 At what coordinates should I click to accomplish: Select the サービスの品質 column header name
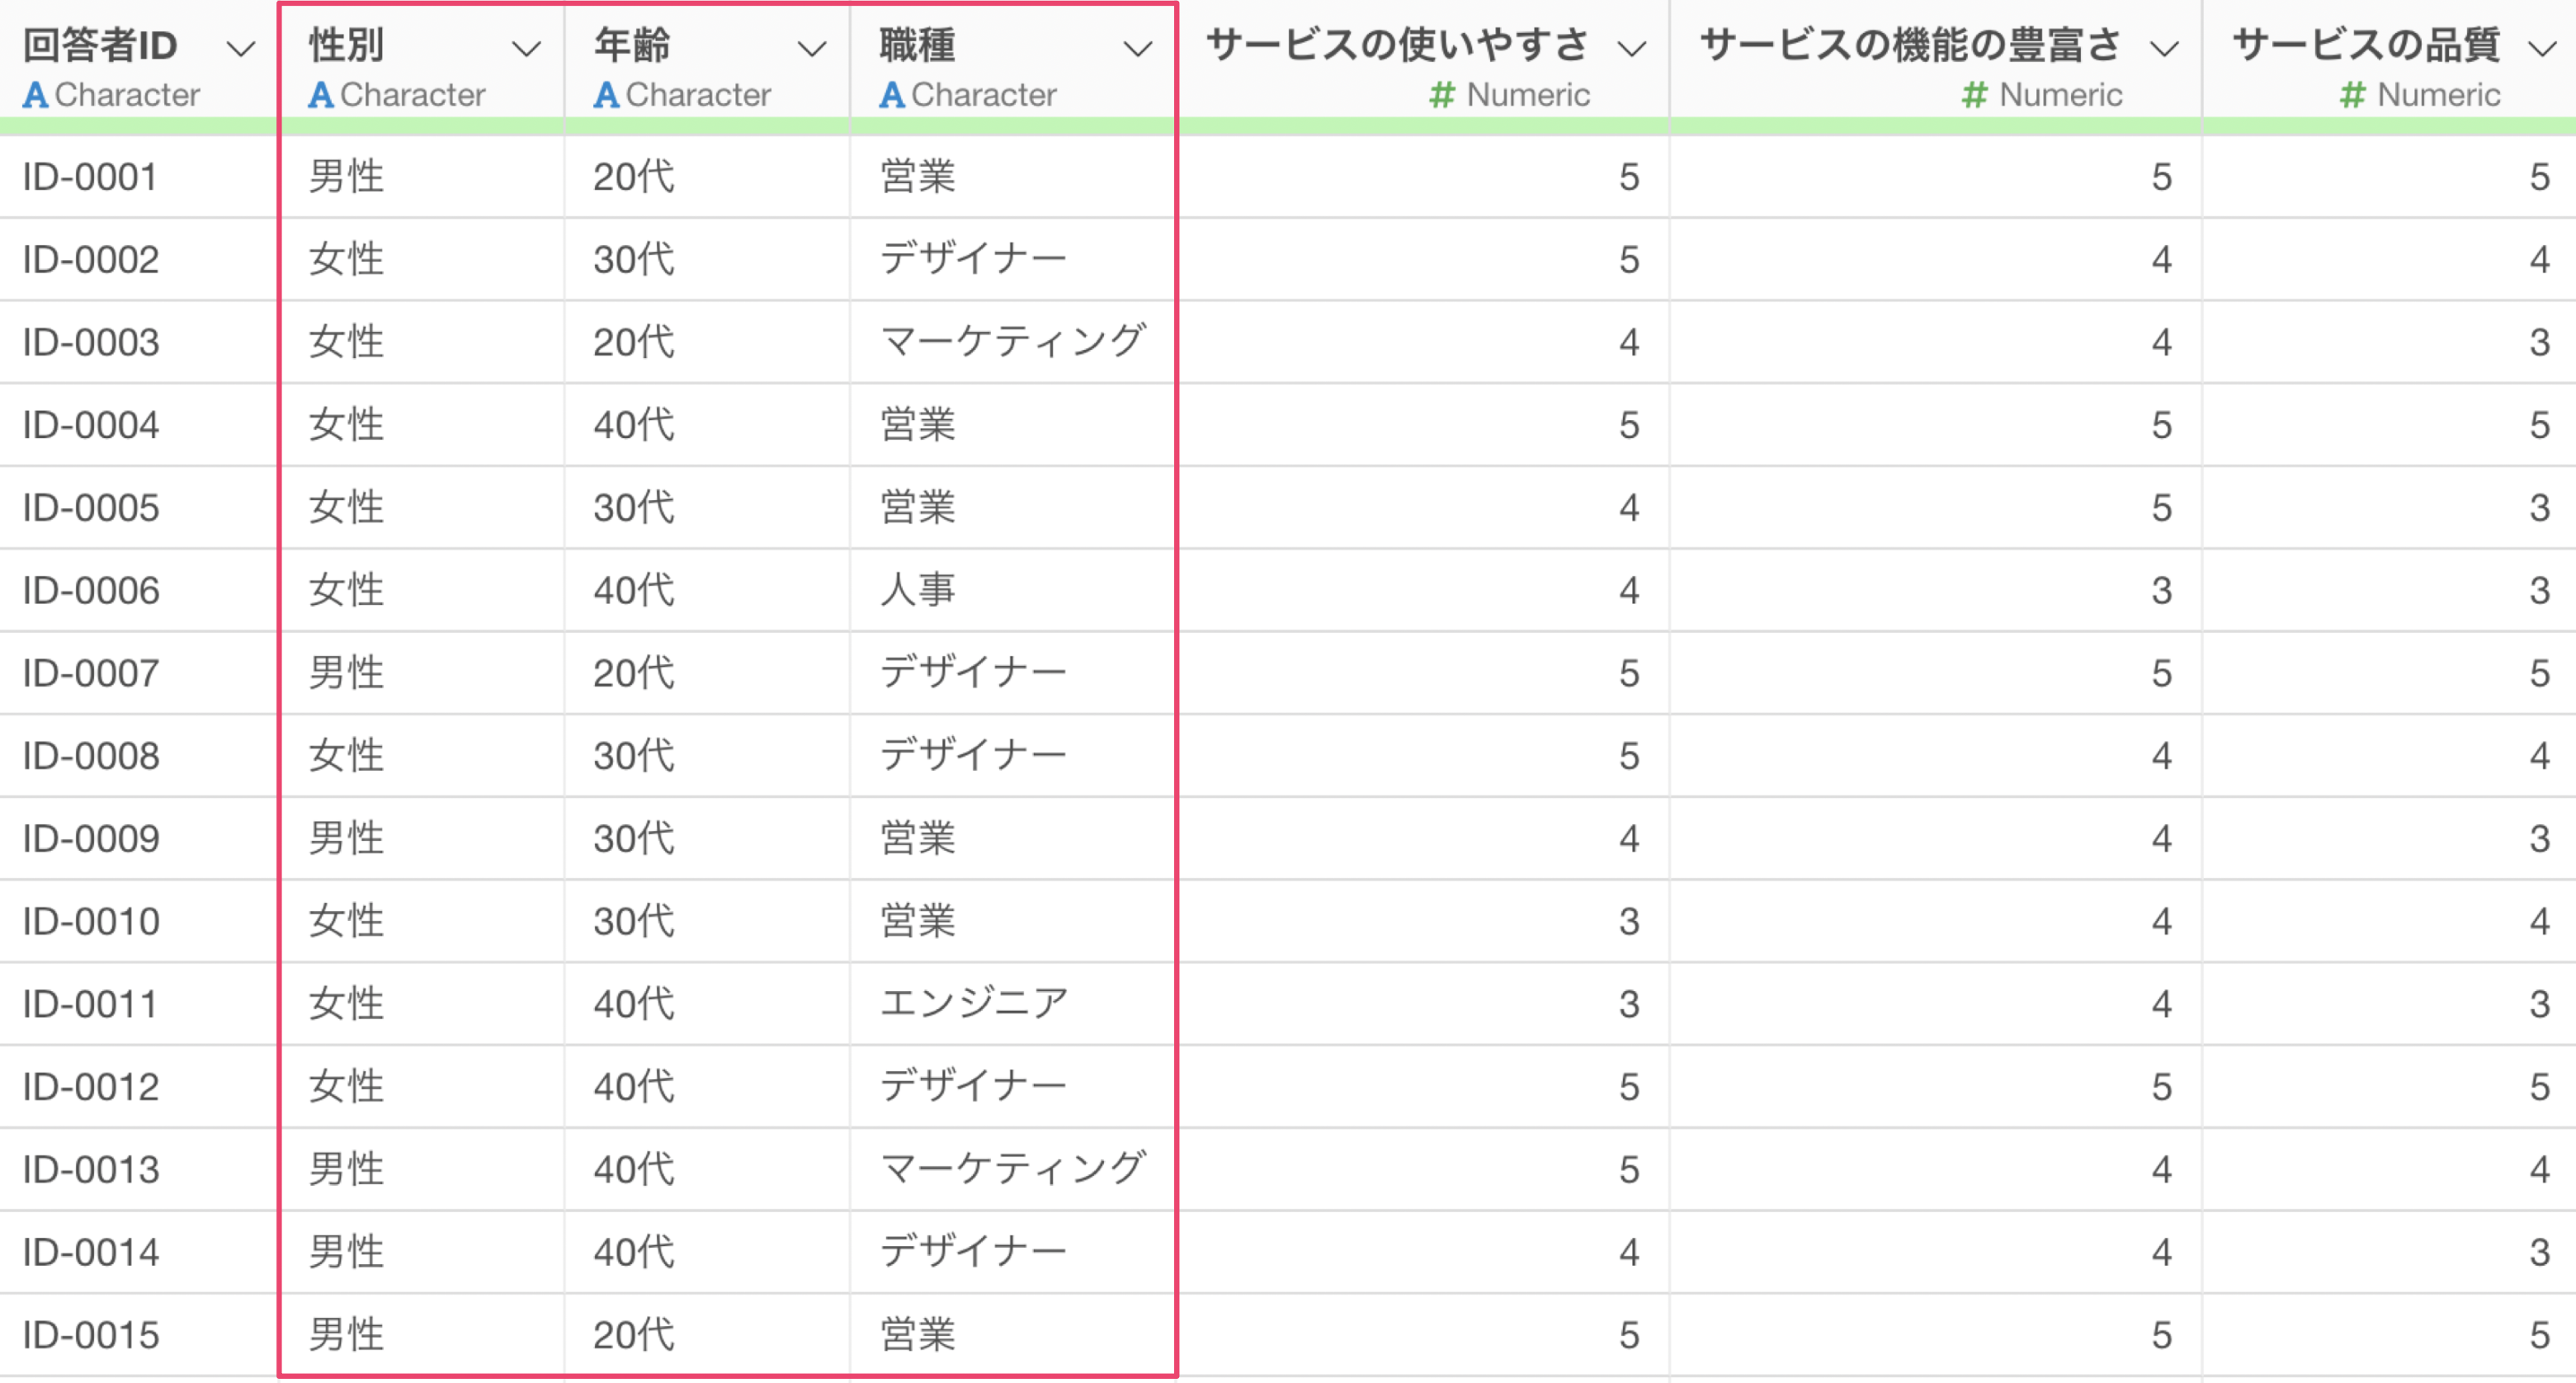[x=2366, y=45]
